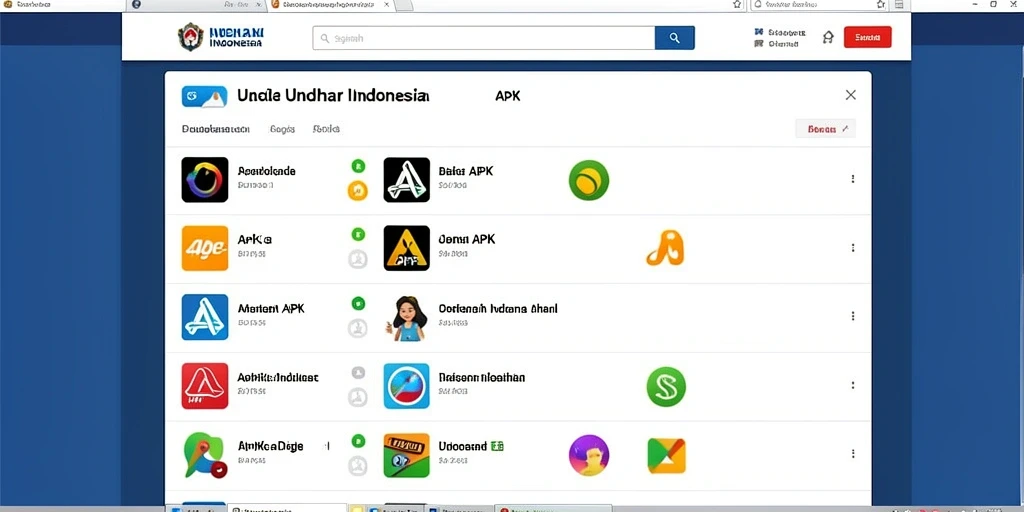
Task: Open more options for girl avatar row
Action: coord(852,316)
